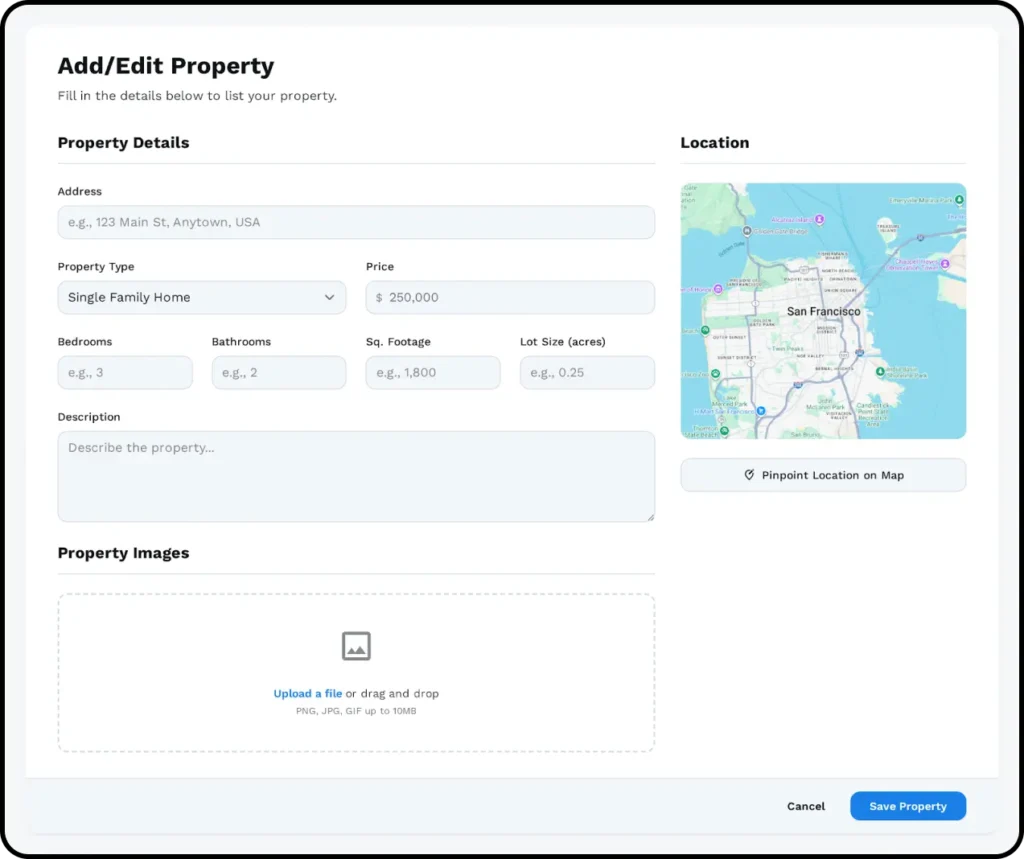Click the Pinpoint Location on Map button

(823, 475)
